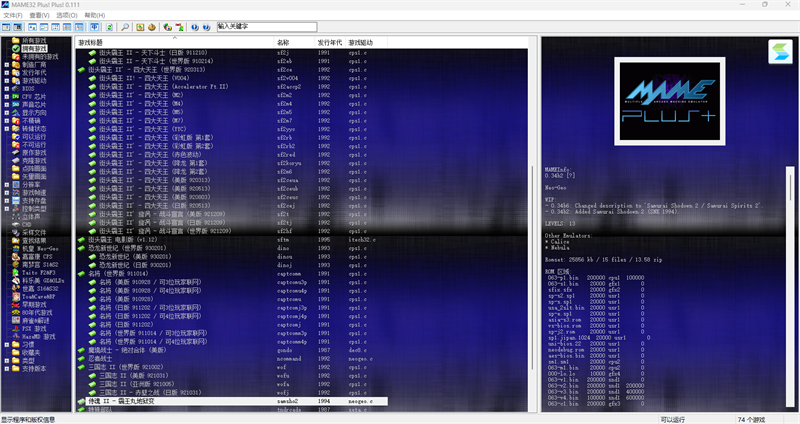800x424 pixels.
Task: Click the orange round toolbar icon
Action: [x=152, y=27]
